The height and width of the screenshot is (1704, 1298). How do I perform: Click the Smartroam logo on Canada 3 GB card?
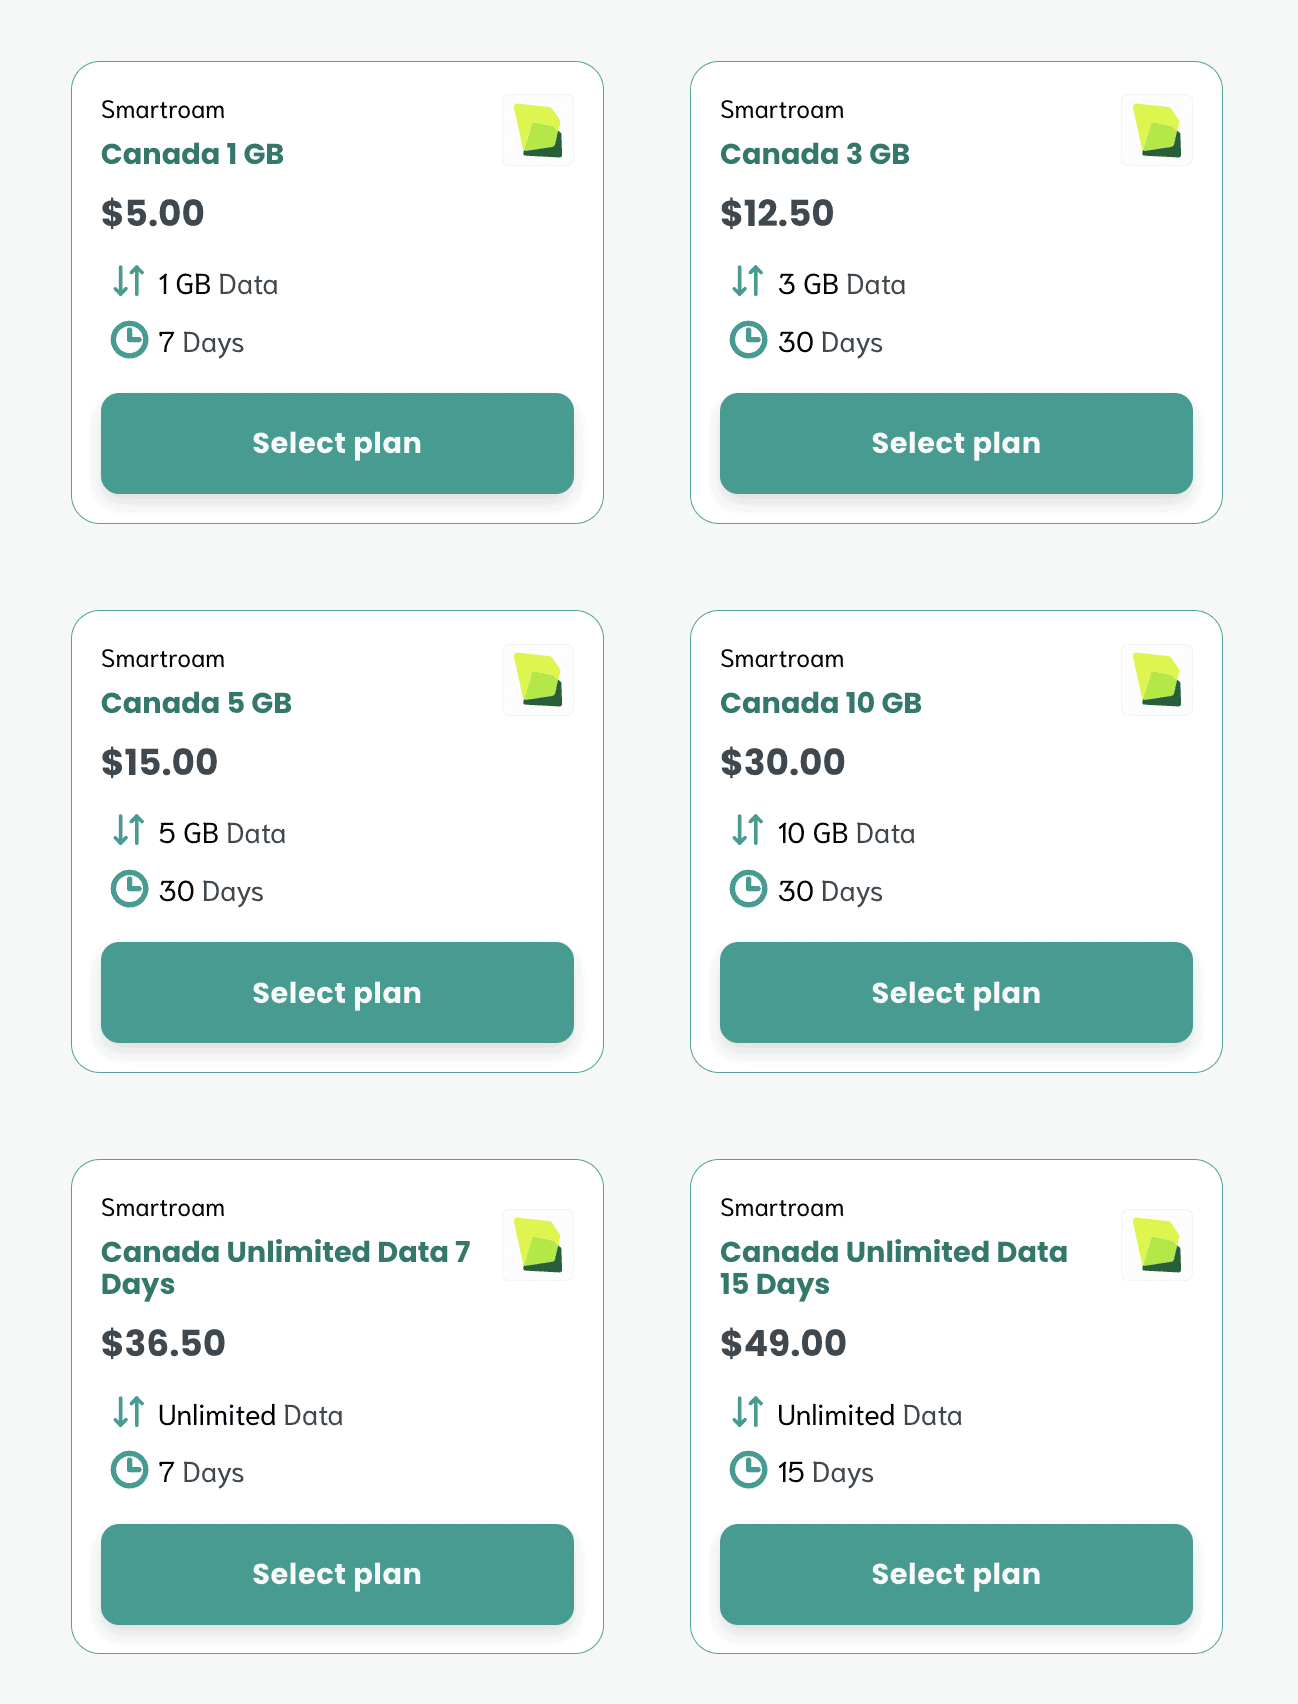click(x=1156, y=128)
